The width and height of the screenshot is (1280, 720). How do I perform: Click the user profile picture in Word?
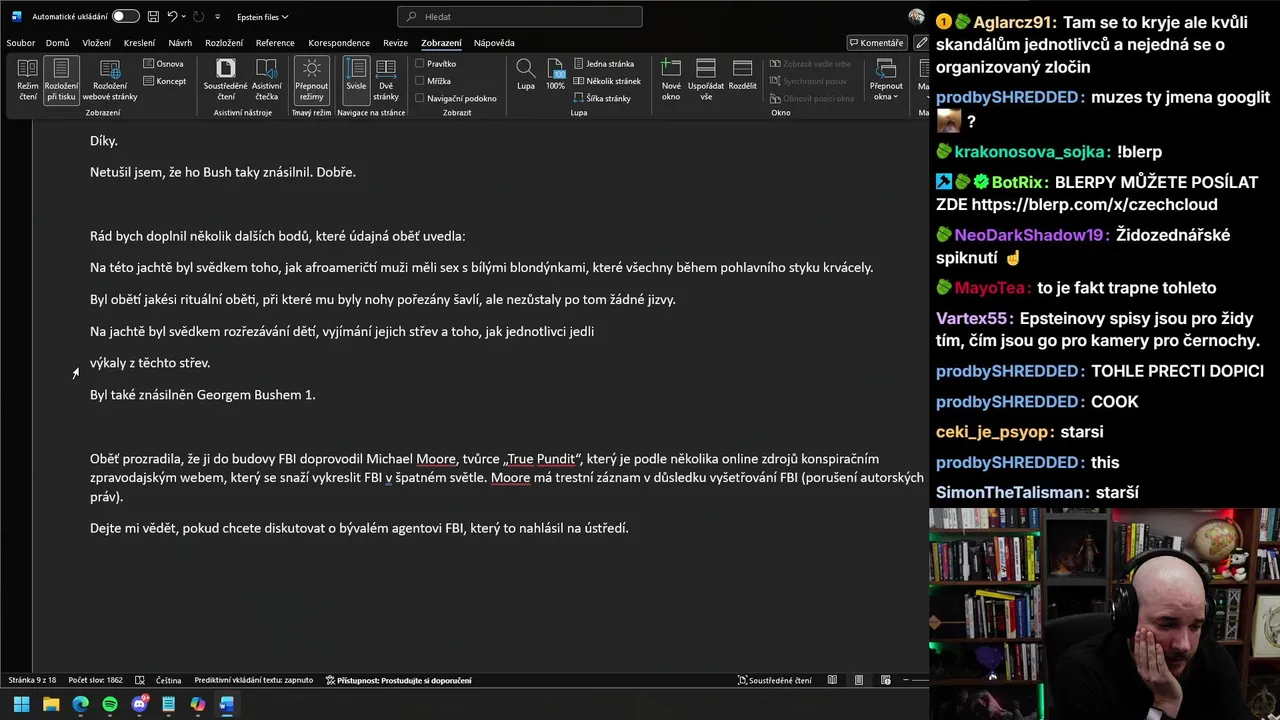(x=916, y=17)
